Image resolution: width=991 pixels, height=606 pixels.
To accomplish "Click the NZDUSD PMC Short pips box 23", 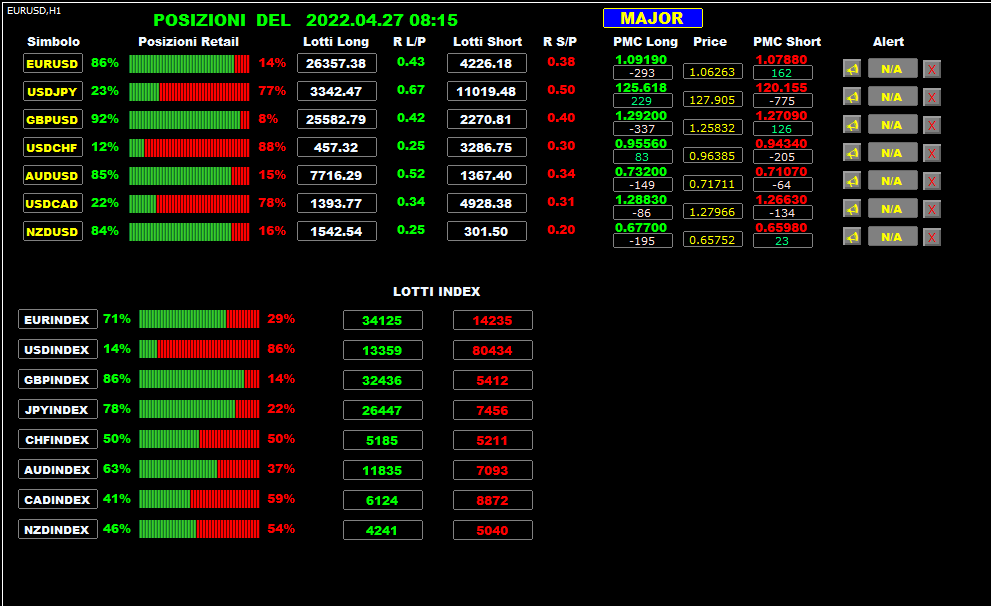I will [782, 241].
